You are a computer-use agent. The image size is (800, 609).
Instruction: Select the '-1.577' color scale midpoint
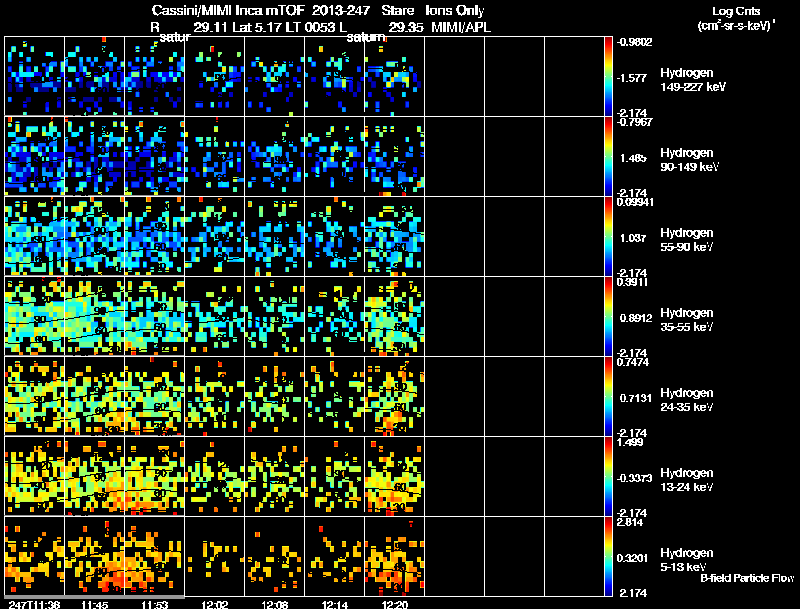coord(633,78)
